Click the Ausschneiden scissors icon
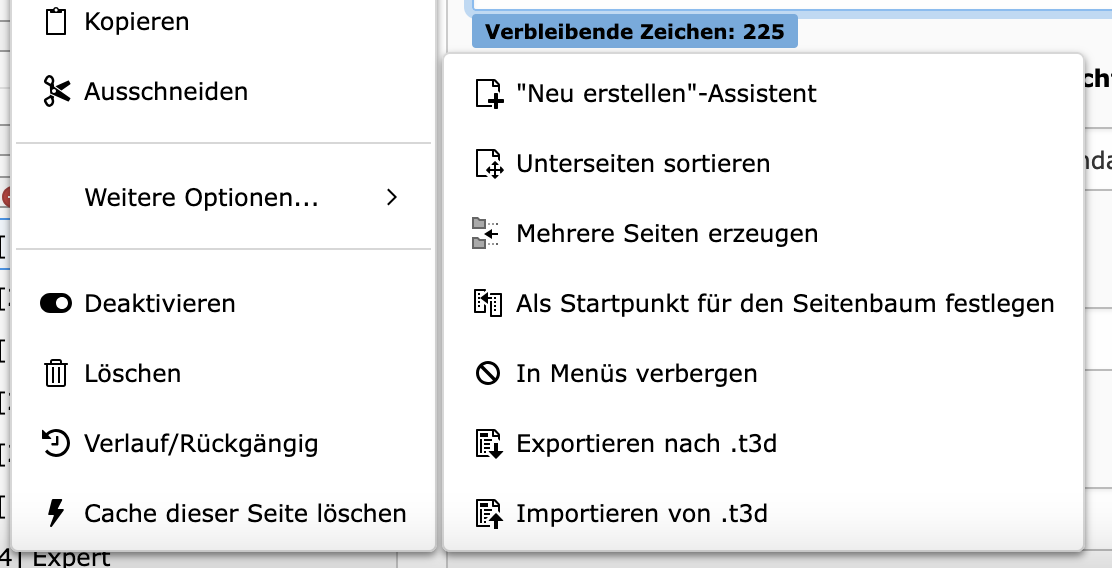1112x568 pixels. click(56, 91)
